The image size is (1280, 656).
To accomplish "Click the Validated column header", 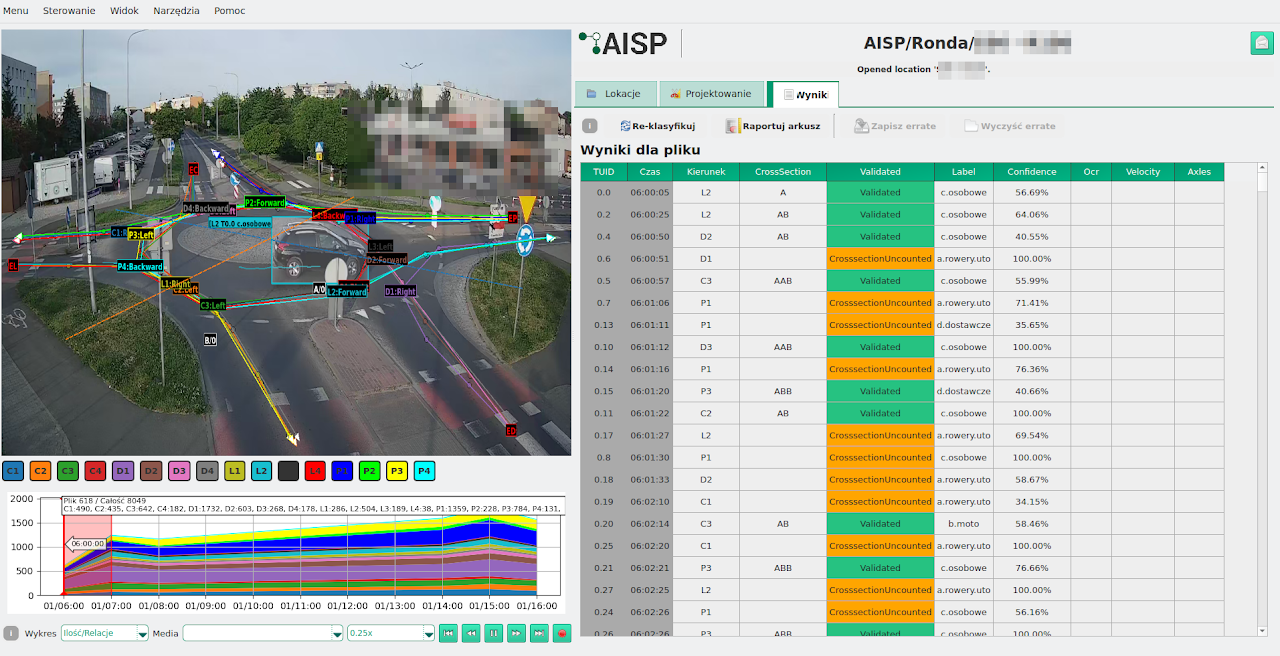I will coord(880,172).
